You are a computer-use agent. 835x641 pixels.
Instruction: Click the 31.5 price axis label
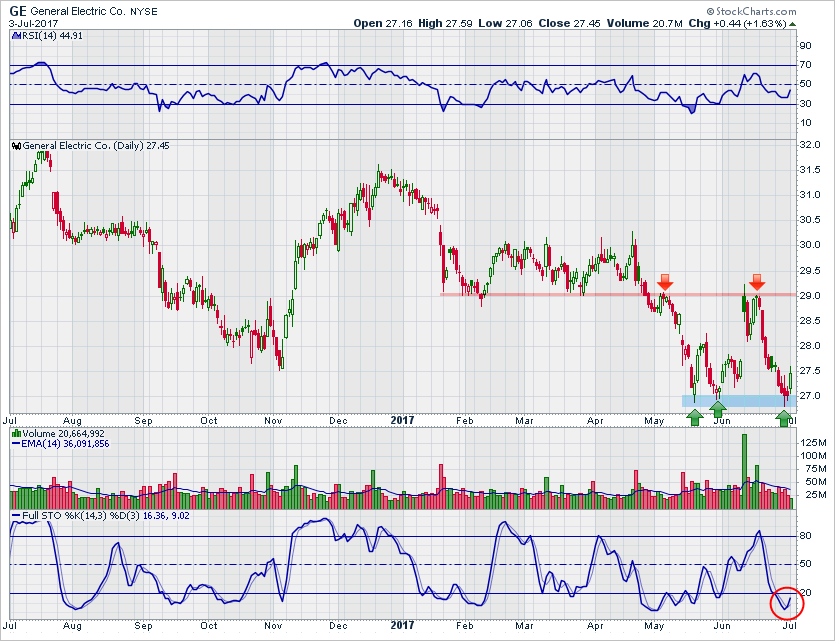pyautogui.click(x=809, y=170)
